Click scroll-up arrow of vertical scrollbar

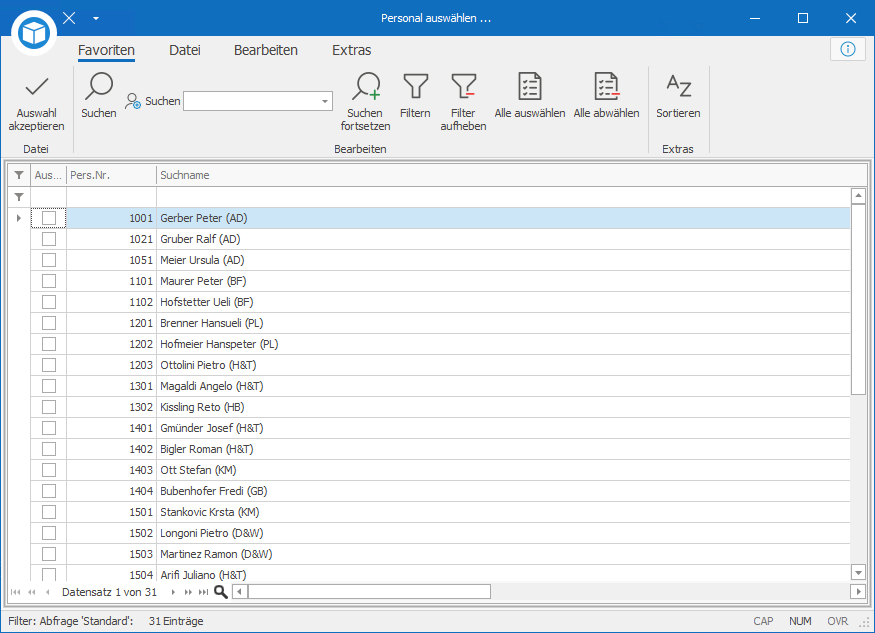(x=858, y=195)
